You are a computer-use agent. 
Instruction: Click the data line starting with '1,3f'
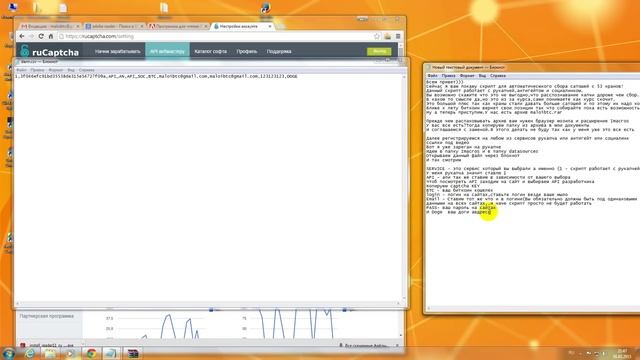tap(156, 76)
